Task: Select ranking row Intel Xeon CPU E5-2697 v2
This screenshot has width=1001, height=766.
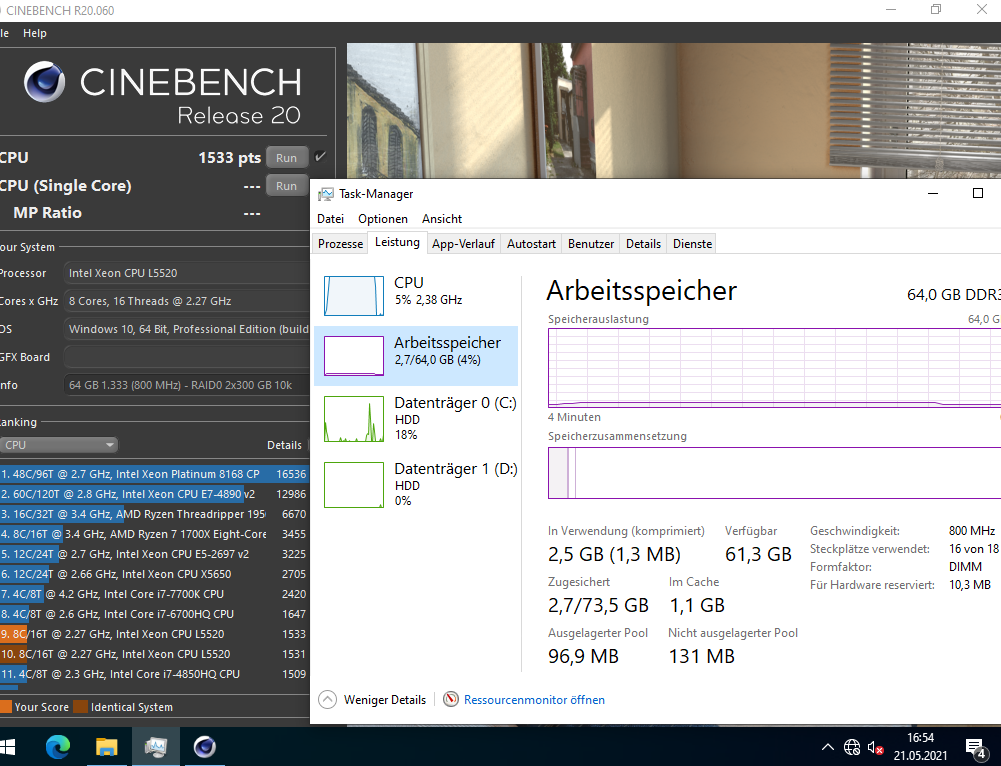Action: pos(154,554)
